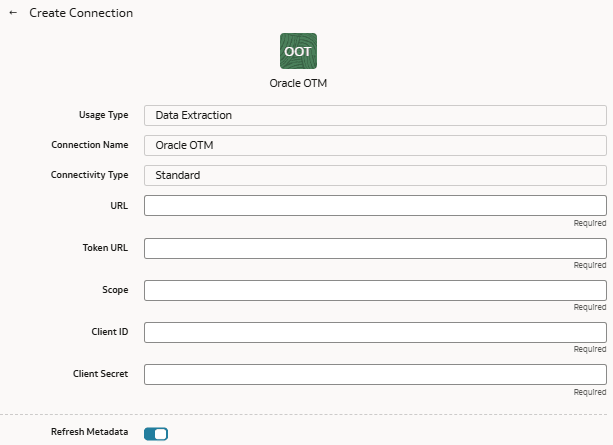Focus the Scope input field
613x445 pixels.
[x=375, y=290]
